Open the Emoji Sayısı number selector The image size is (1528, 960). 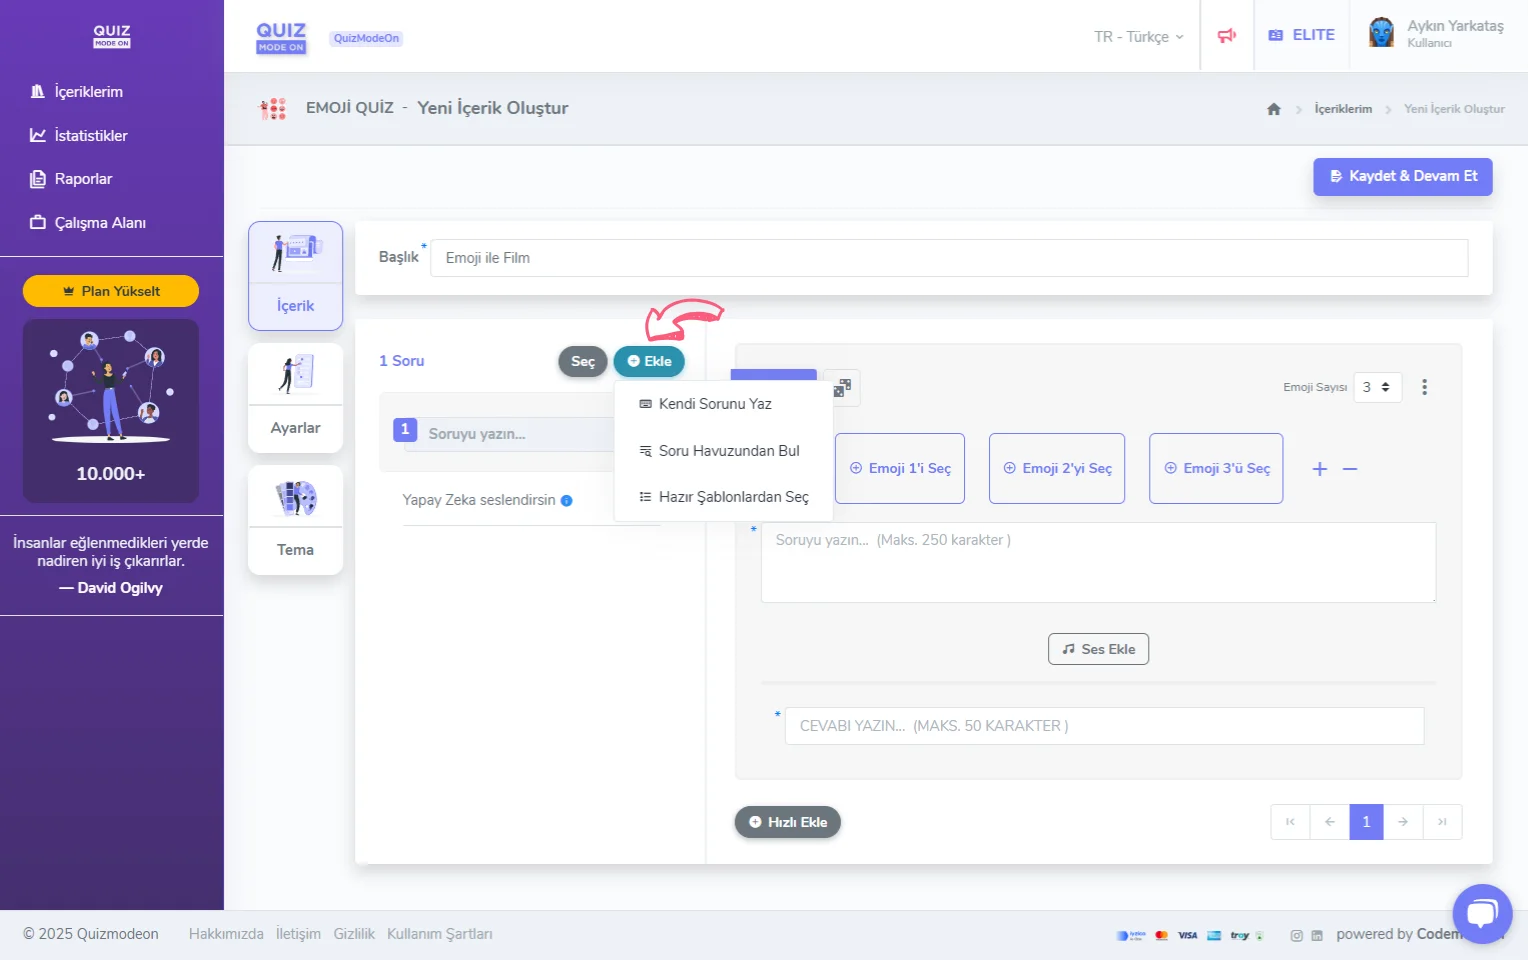[1377, 387]
